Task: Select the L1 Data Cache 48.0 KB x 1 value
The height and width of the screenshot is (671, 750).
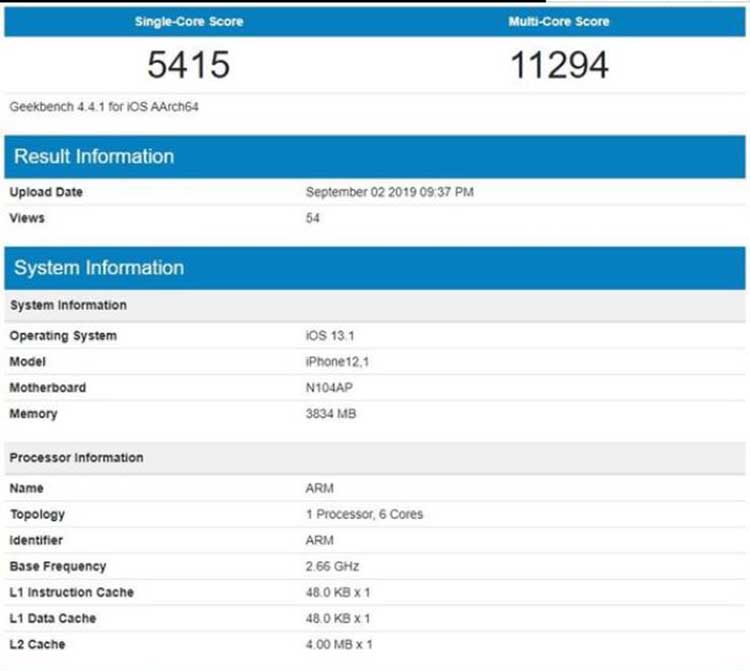Action: [338, 618]
